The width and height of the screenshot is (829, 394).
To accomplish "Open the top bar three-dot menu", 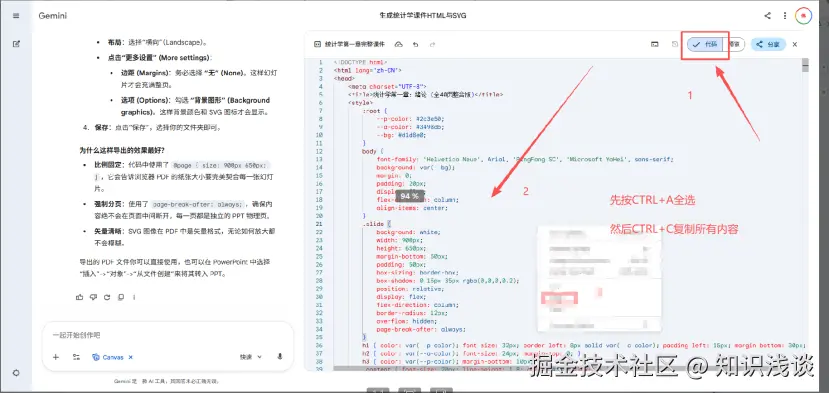I will point(785,16).
